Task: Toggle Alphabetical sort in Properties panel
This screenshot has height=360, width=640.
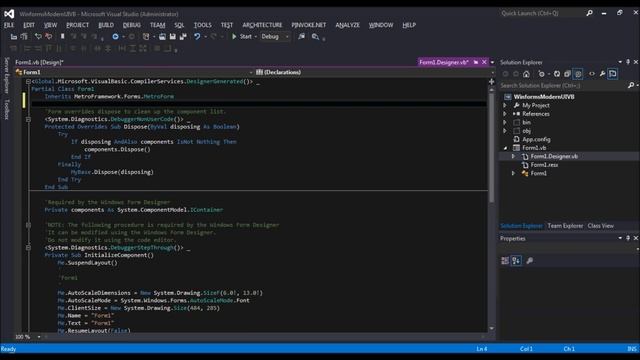Action: (516, 261)
